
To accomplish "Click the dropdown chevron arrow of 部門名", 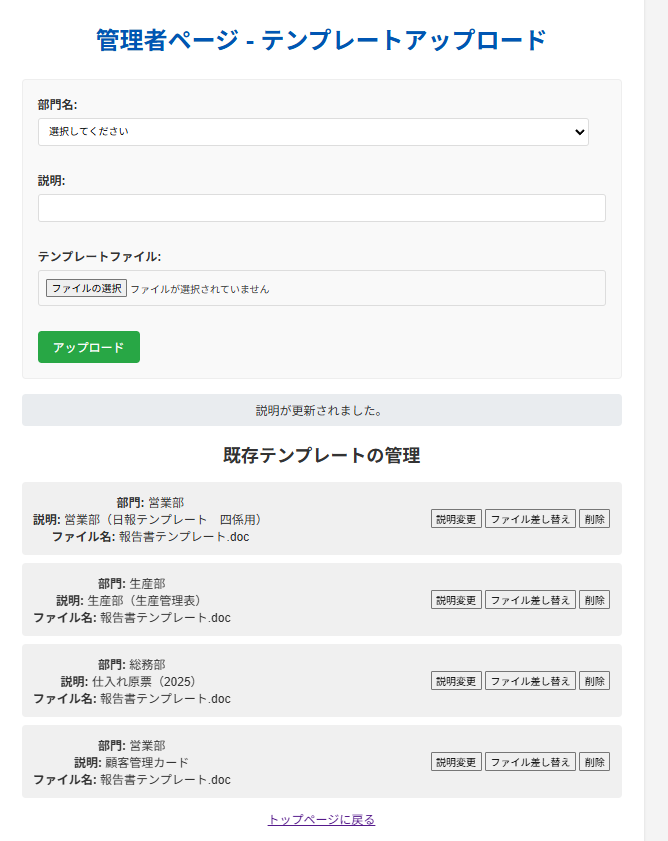I will coord(579,132).
